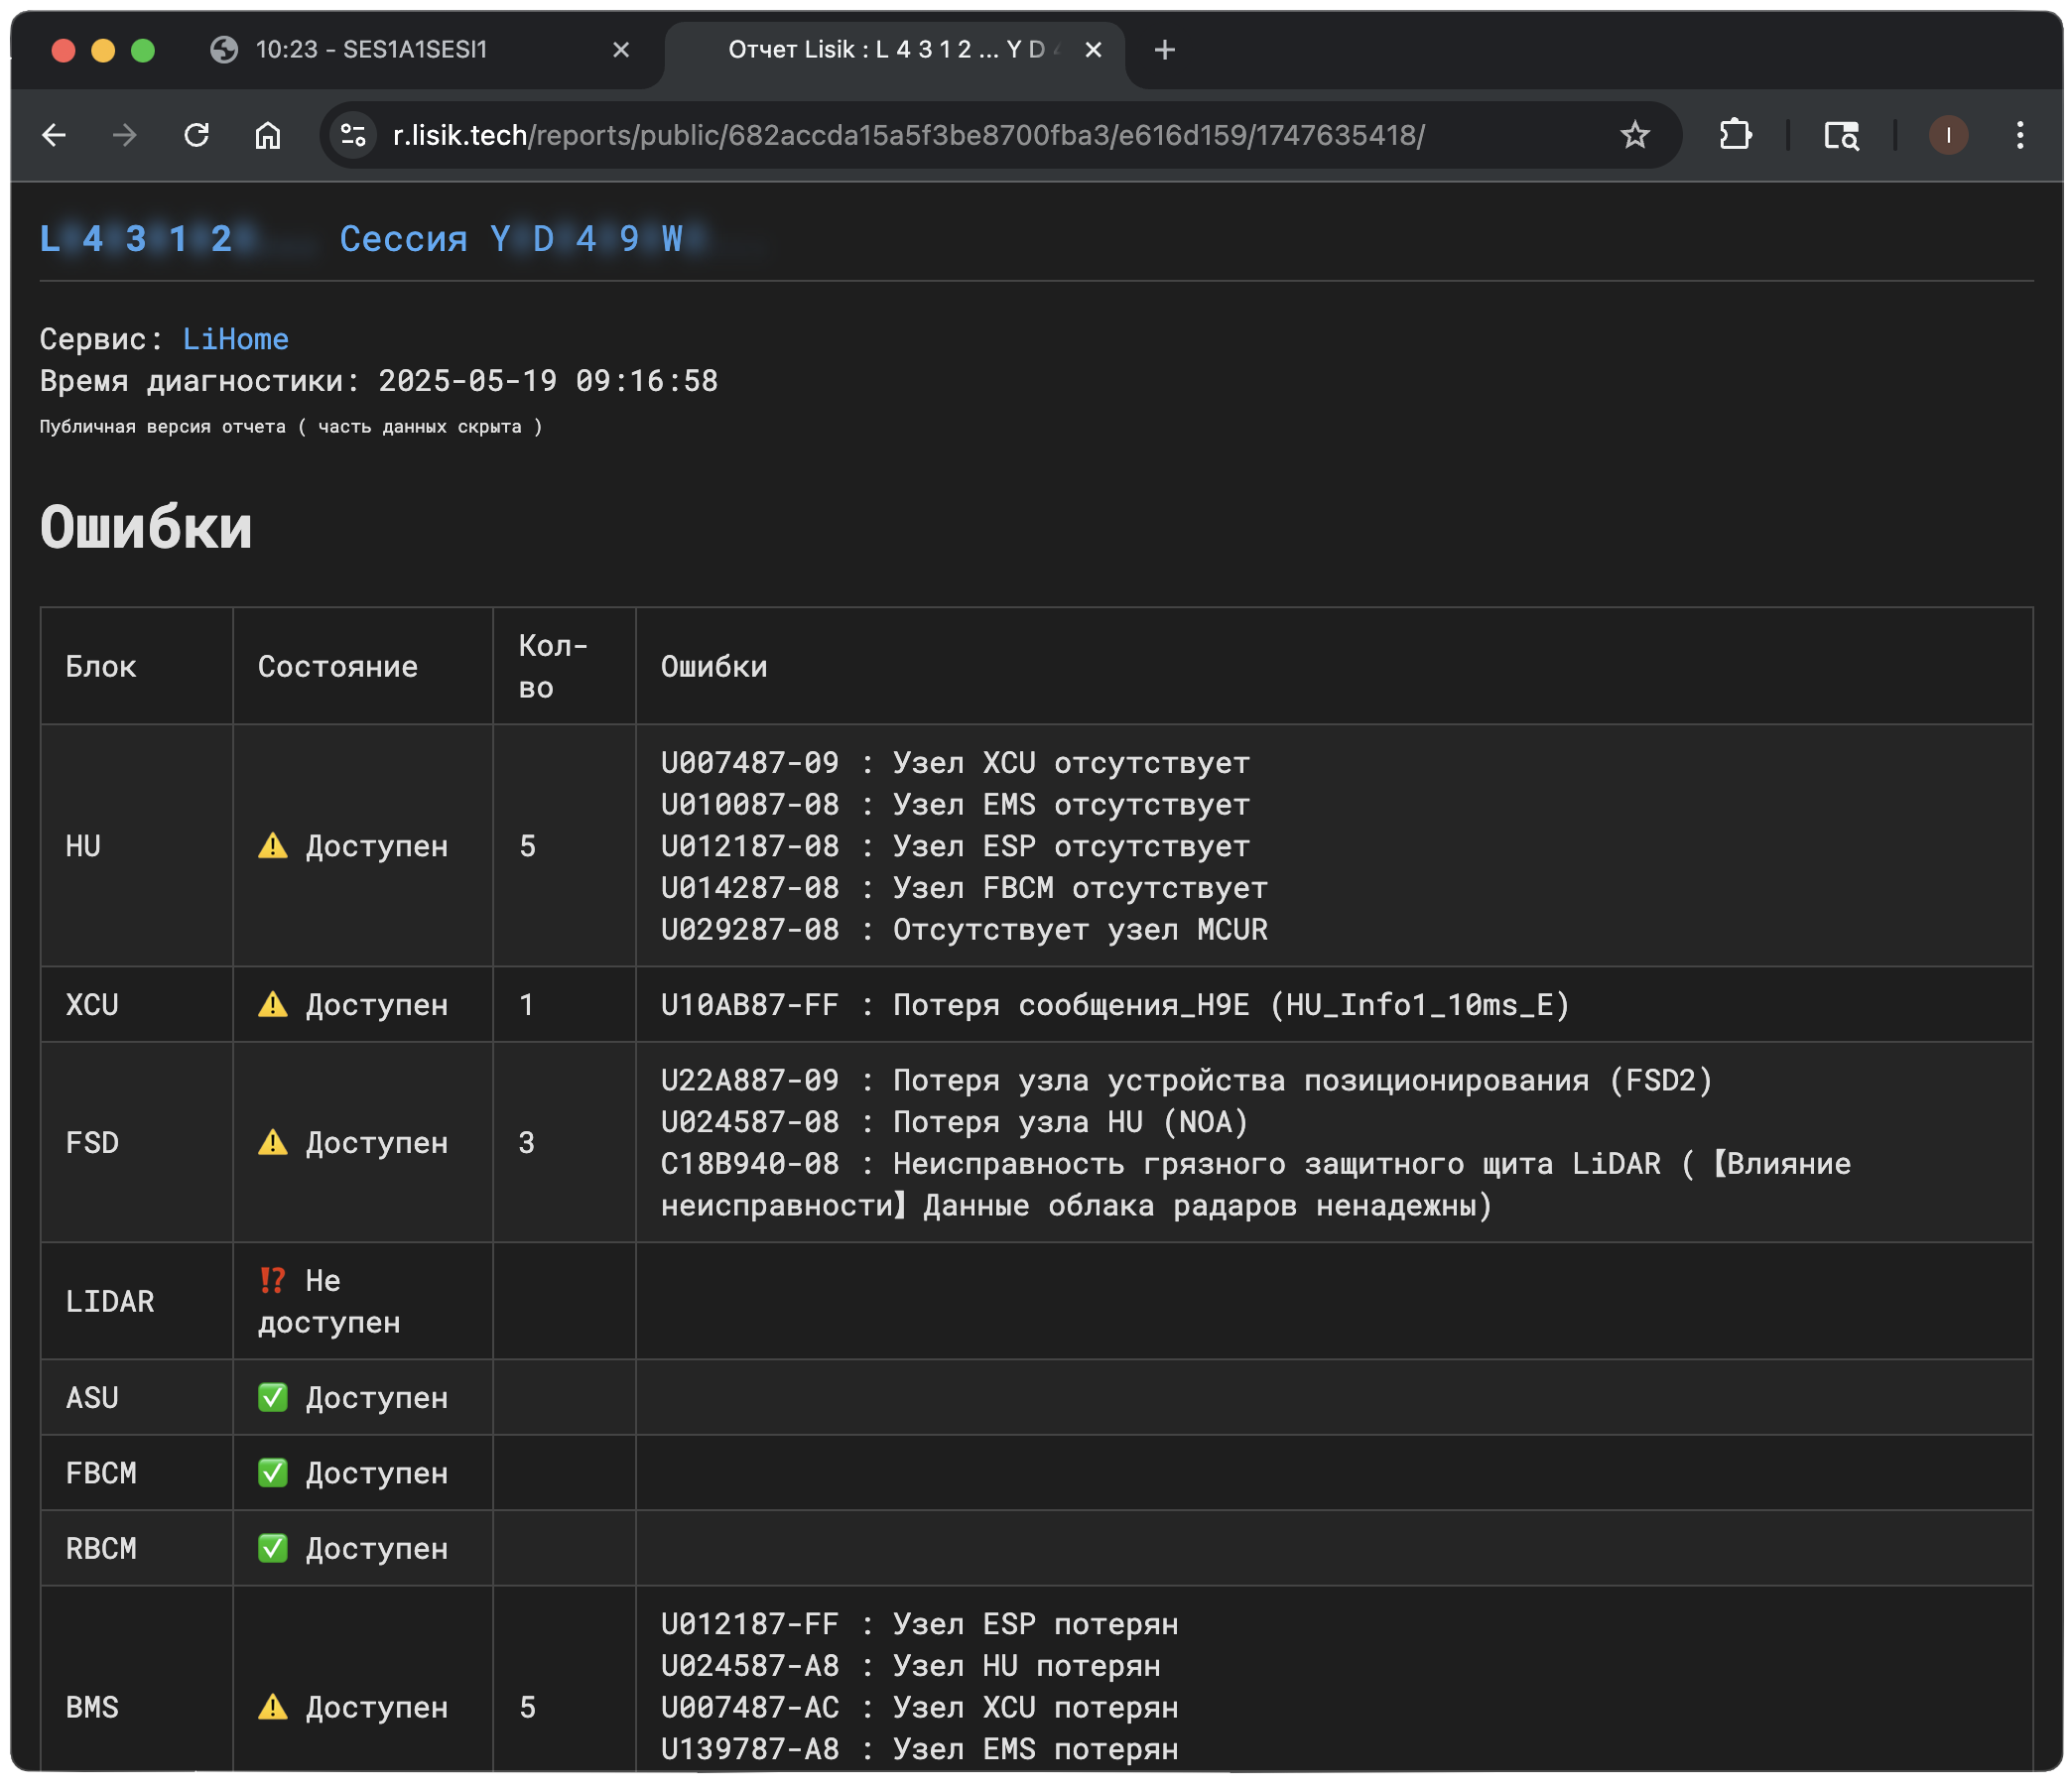Open the LiHome service link

[236, 339]
